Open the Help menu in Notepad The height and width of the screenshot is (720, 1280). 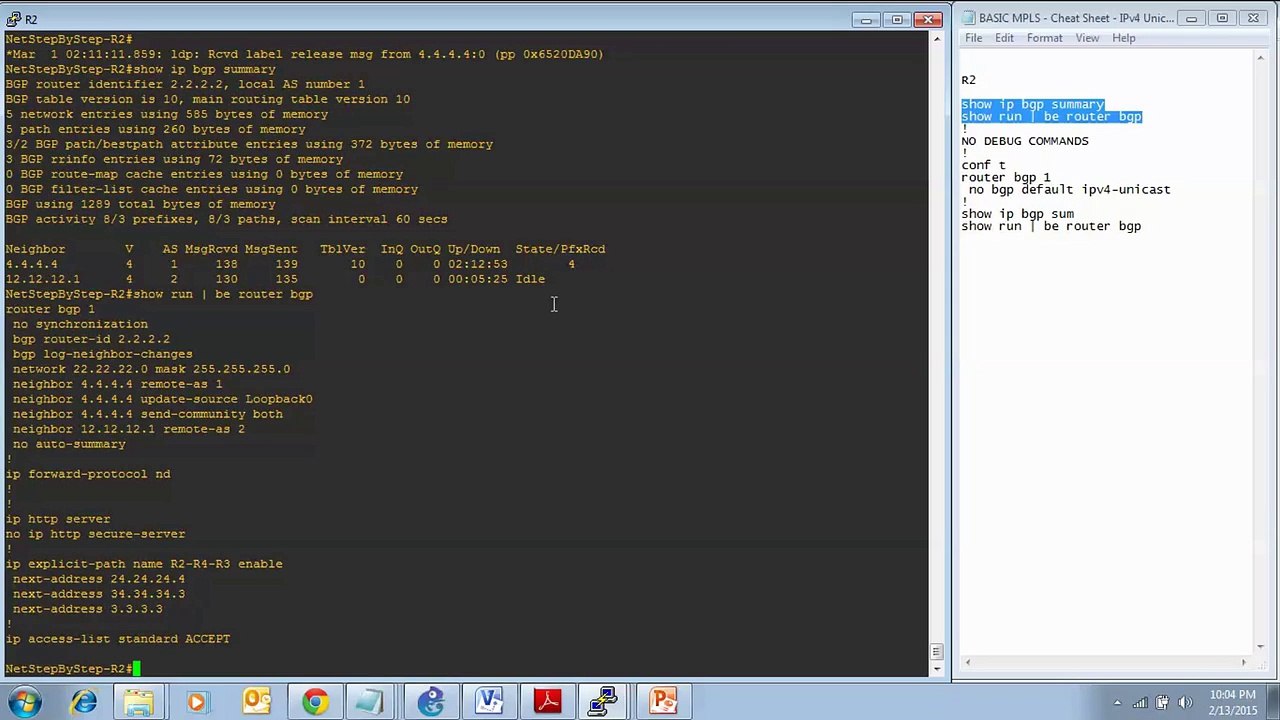coord(1124,38)
